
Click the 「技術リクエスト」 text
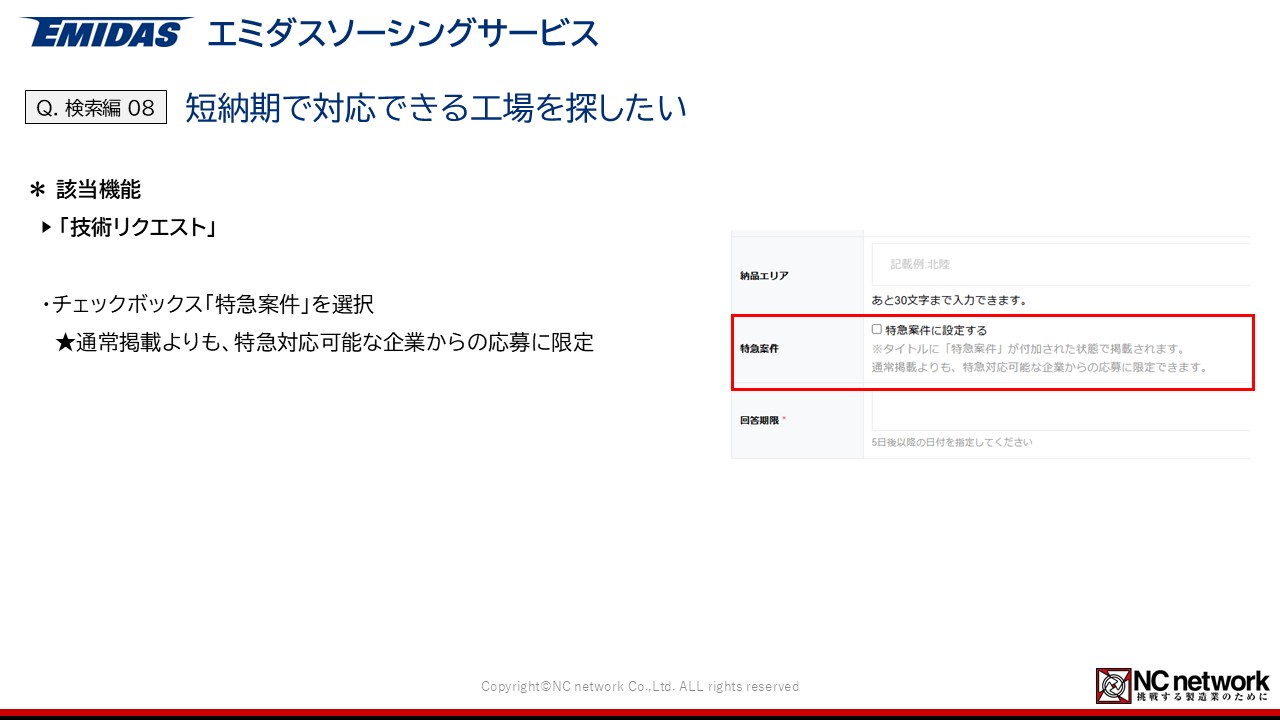point(138,228)
